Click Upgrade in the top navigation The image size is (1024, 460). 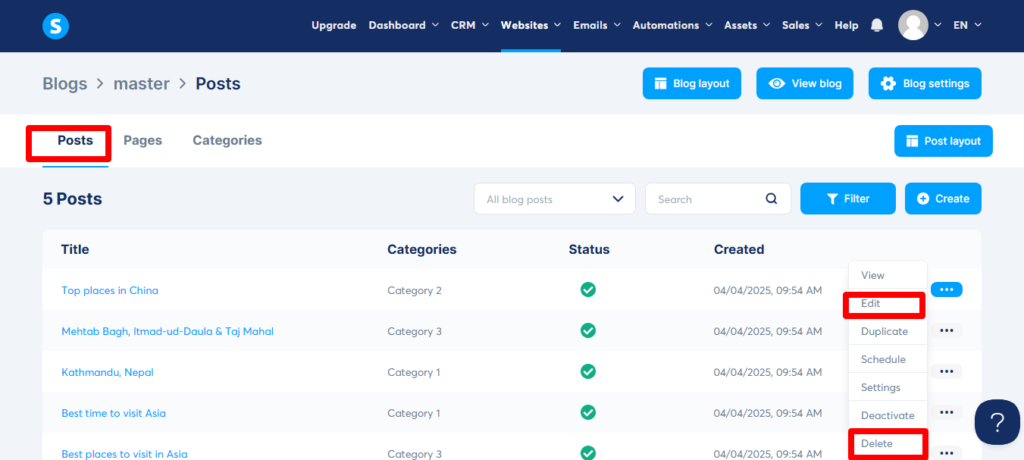334,25
